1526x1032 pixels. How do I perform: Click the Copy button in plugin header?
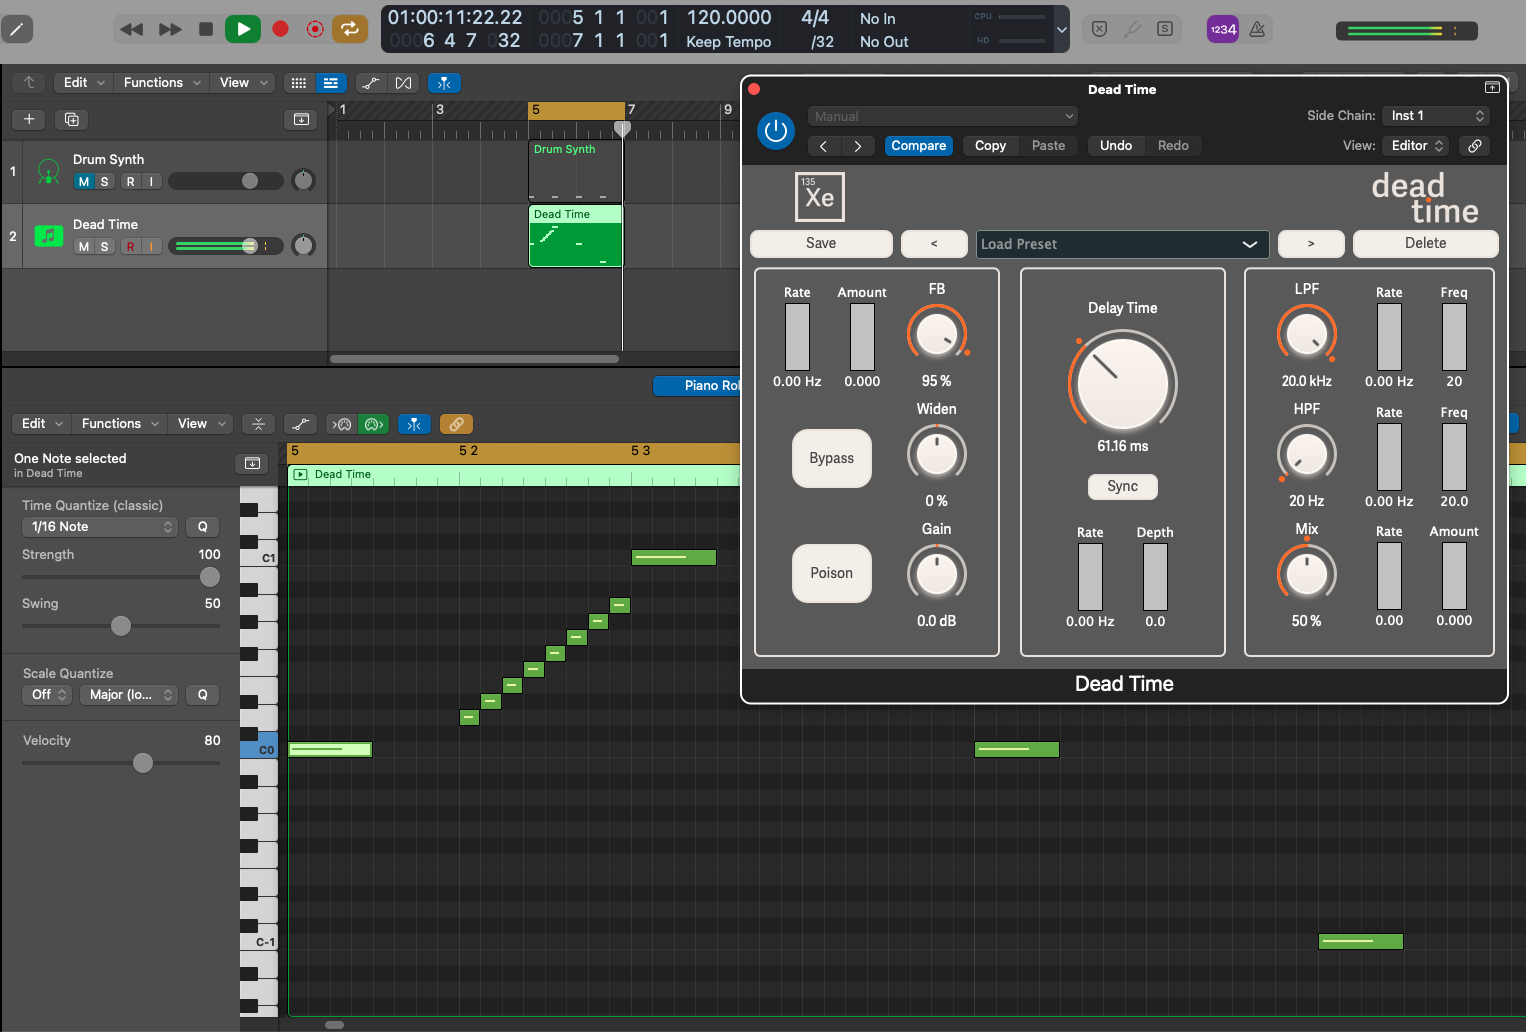point(990,146)
